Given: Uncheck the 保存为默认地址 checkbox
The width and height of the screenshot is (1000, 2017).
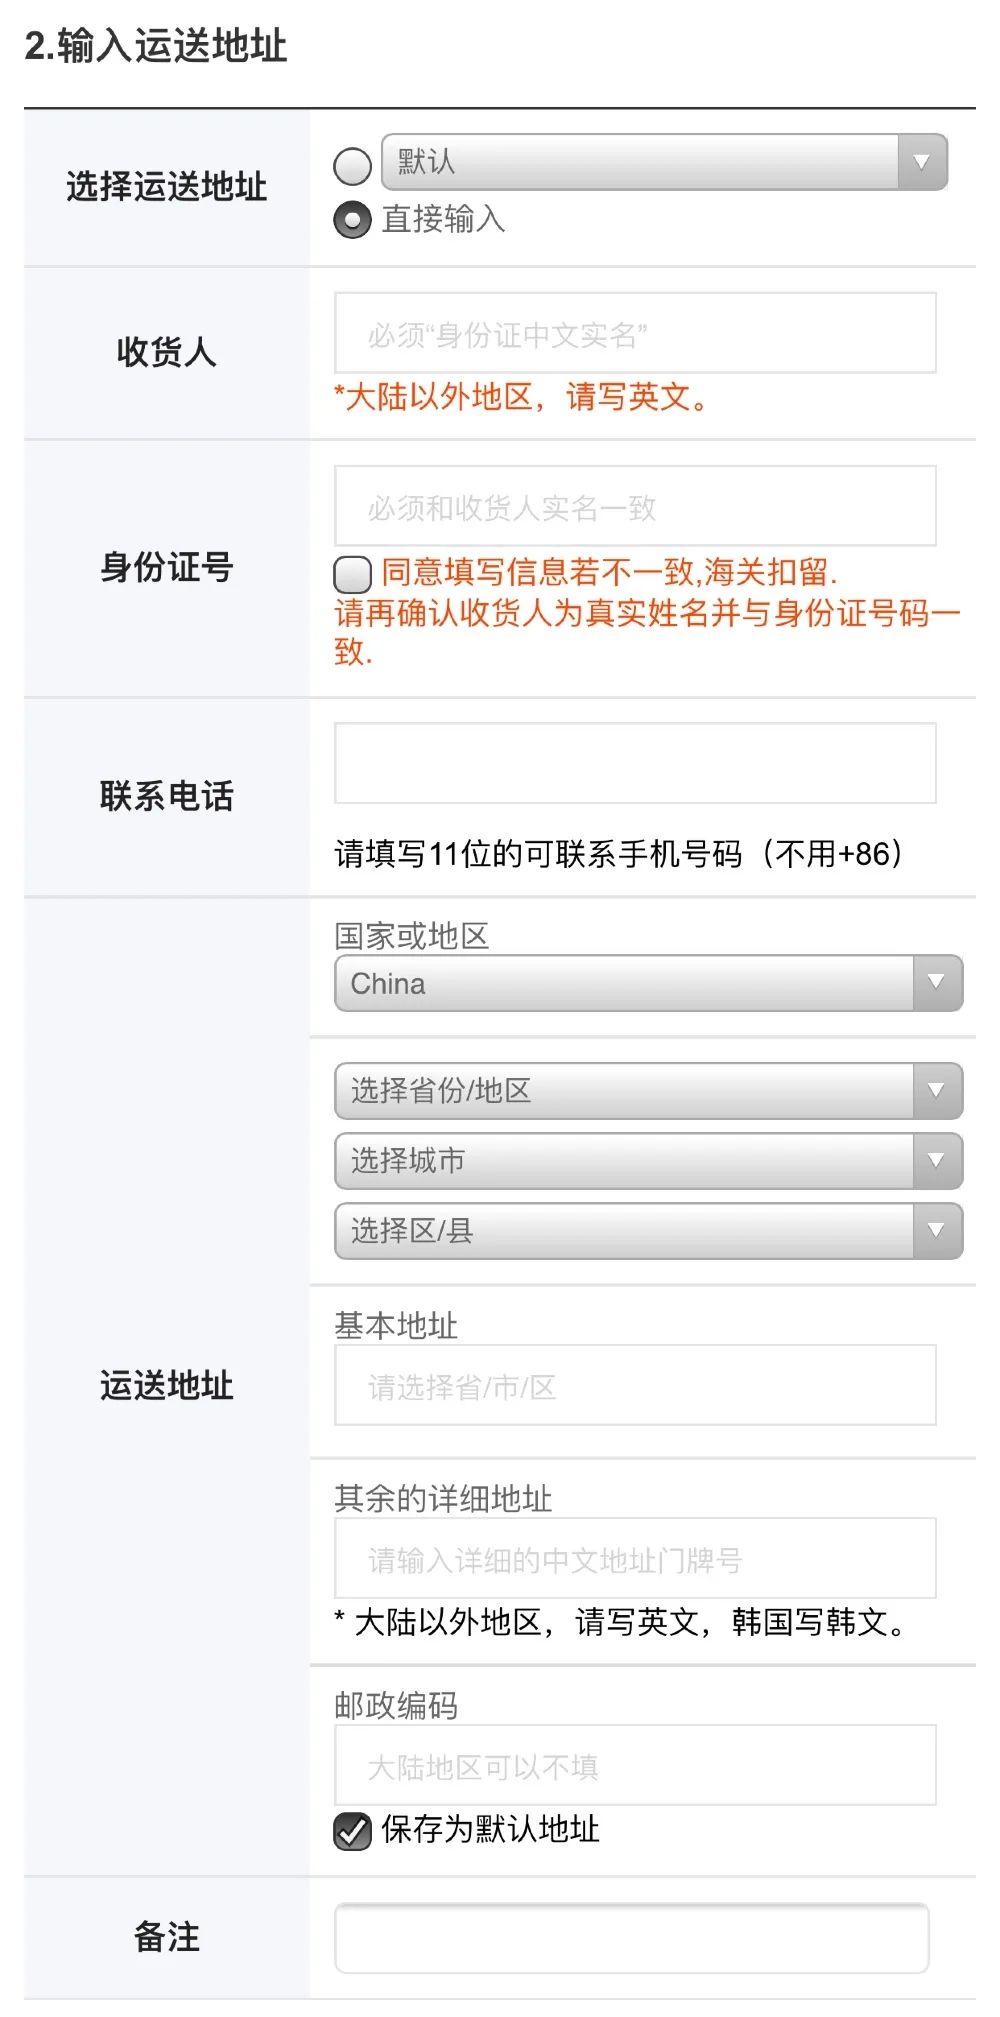Looking at the screenshot, I should pyautogui.click(x=352, y=1831).
